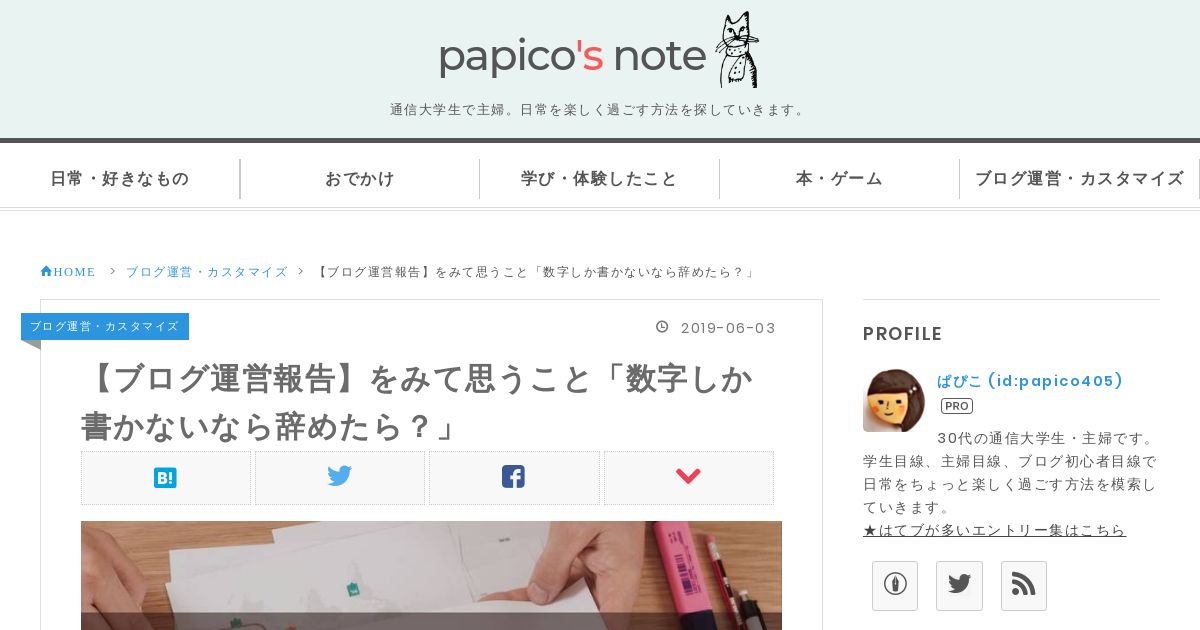The width and height of the screenshot is (1200, 630).
Task: Open the Hatena blog pen icon in profile
Action: pos(895,586)
